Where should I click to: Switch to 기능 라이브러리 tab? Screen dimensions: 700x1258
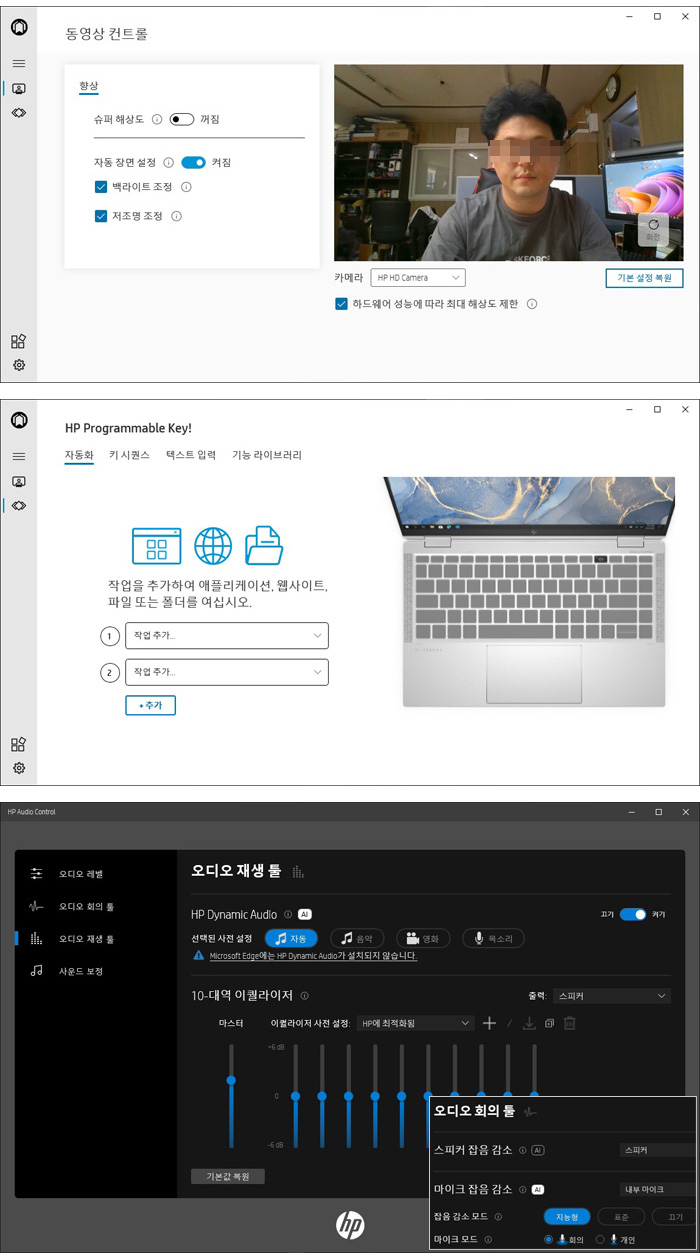point(267,455)
